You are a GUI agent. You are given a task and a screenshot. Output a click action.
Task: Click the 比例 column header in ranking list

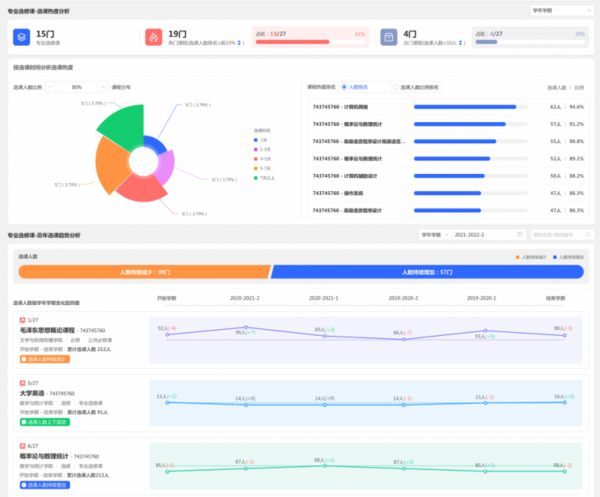click(579, 88)
